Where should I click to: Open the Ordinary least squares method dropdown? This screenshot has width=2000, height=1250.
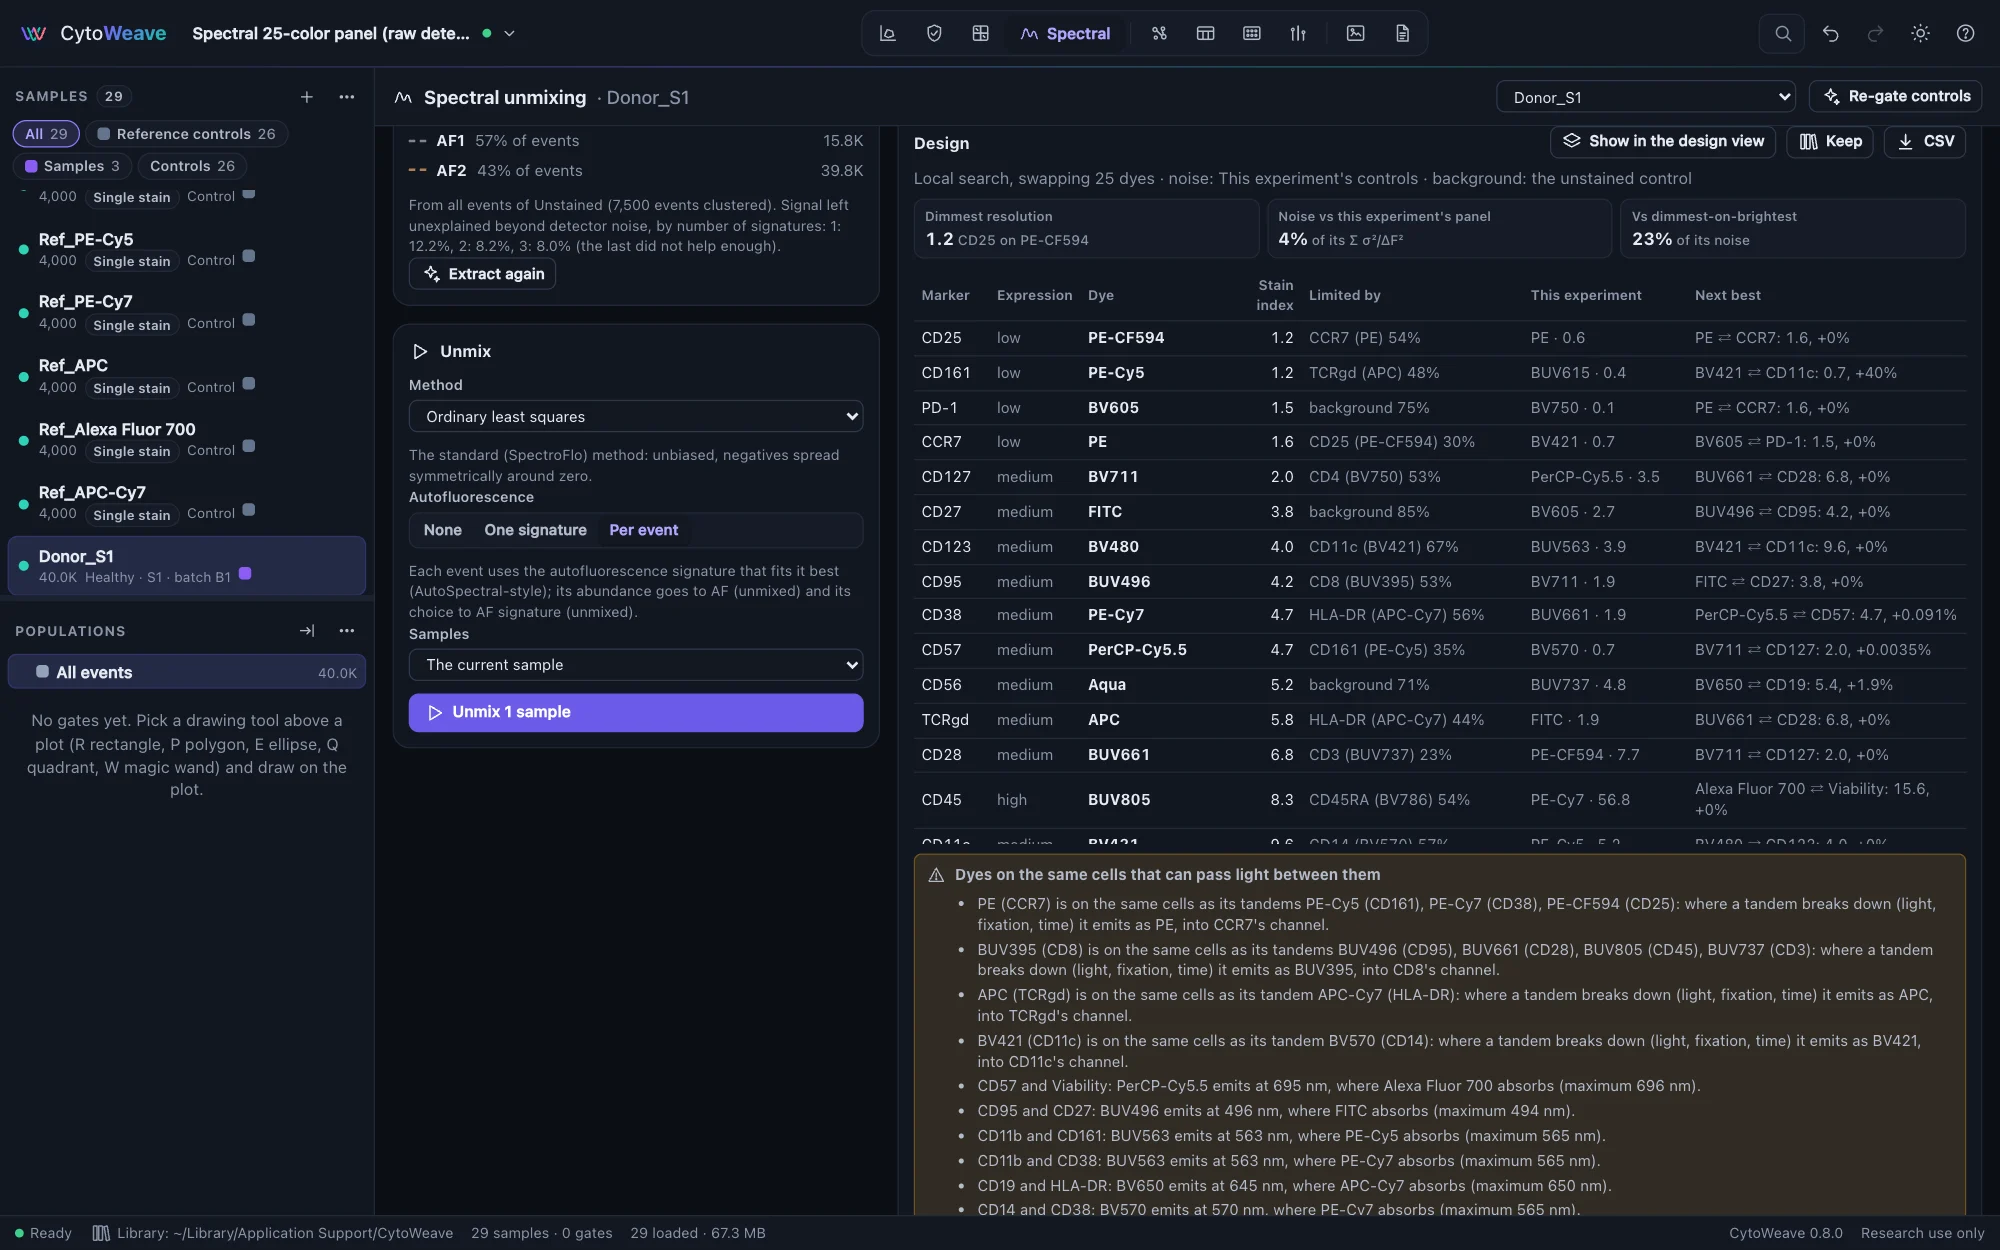[x=636, y=417]
